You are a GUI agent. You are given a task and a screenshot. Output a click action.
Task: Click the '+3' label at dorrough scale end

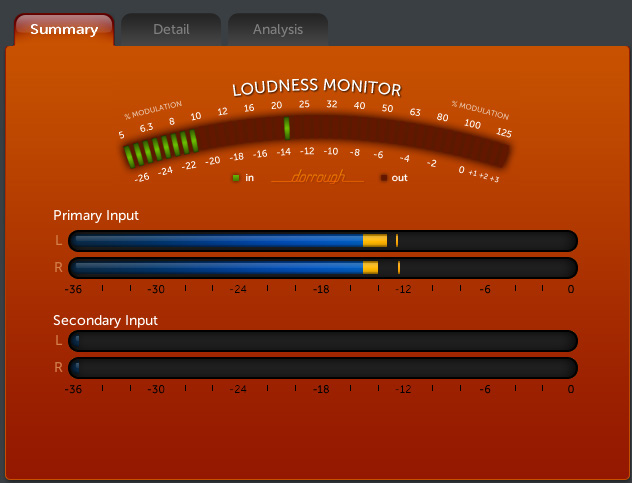pos(495,179)
